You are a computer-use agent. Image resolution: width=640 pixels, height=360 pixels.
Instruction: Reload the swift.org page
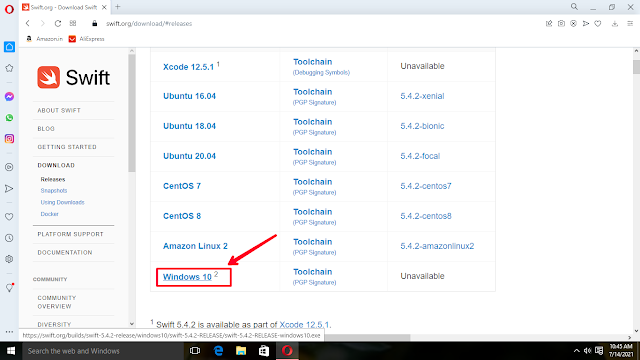click(58, 24)
